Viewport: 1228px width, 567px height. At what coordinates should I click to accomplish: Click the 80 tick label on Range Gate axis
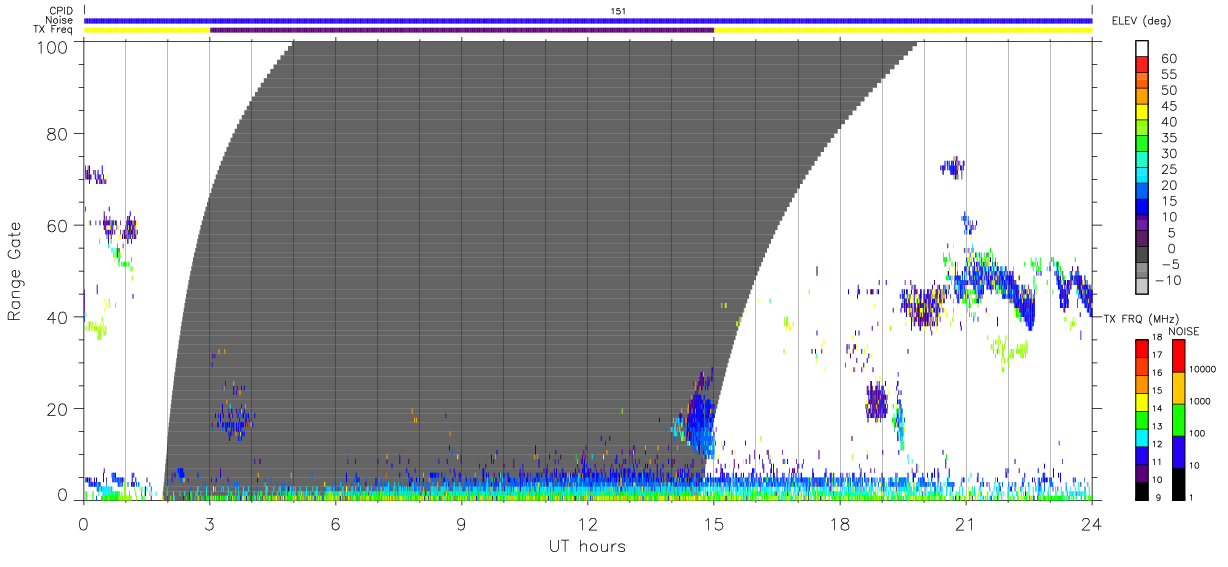[x=59, y=133]
